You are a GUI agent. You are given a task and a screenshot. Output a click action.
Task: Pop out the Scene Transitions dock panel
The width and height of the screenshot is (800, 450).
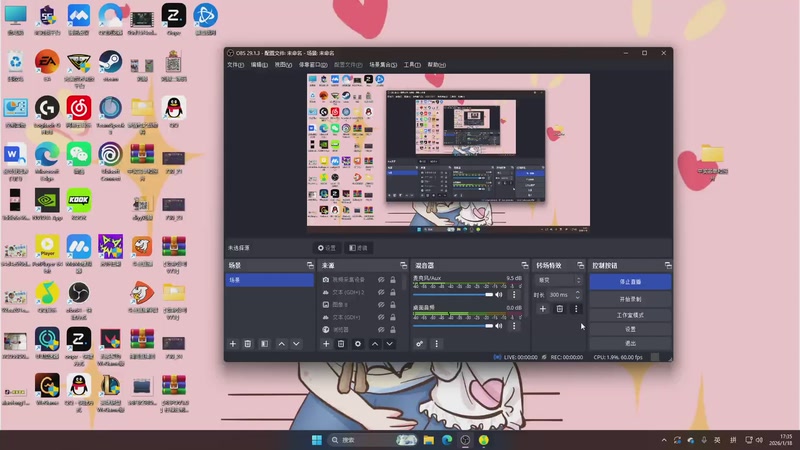(x=581, y=265)
